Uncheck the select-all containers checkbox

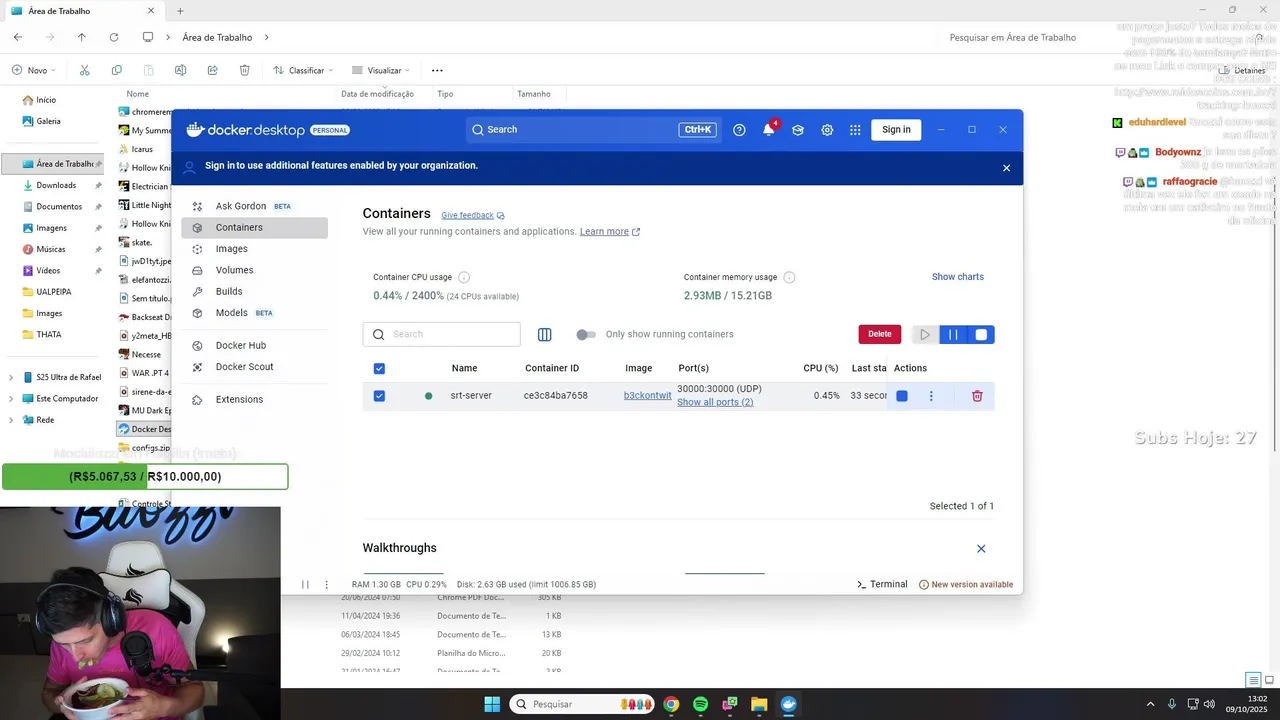tap(379, 368)
